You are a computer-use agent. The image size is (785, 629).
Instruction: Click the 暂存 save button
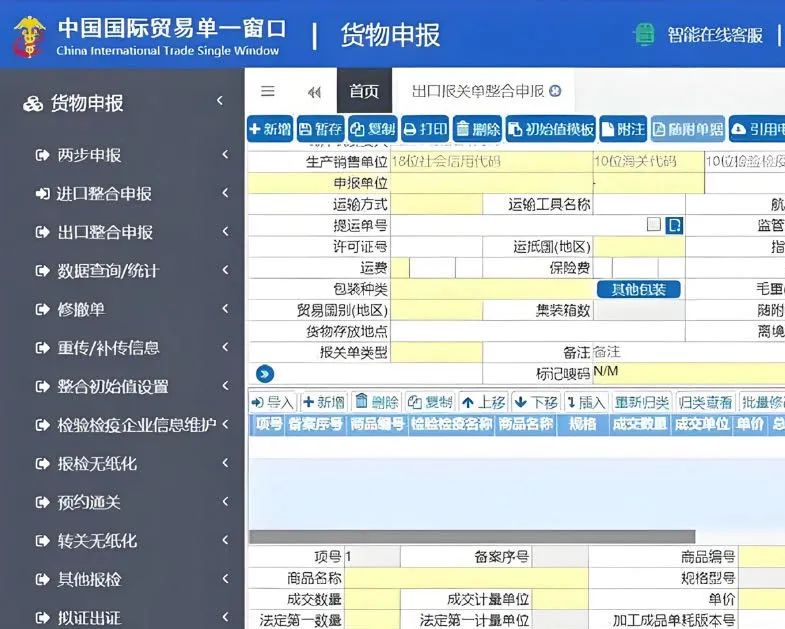pos(321,129)
